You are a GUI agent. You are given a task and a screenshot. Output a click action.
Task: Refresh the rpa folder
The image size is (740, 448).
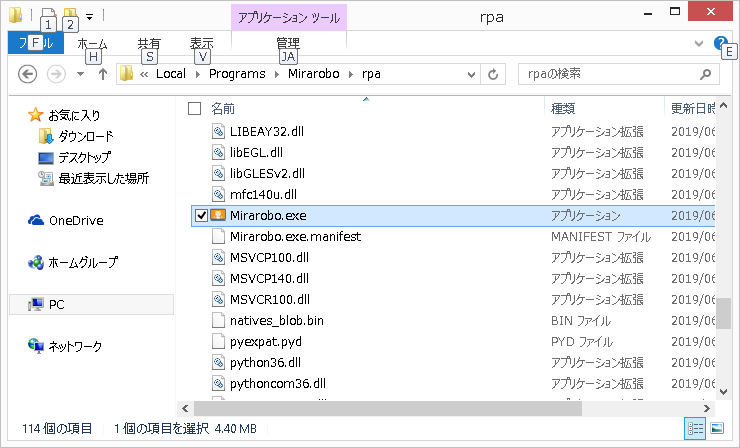[493, 75]
